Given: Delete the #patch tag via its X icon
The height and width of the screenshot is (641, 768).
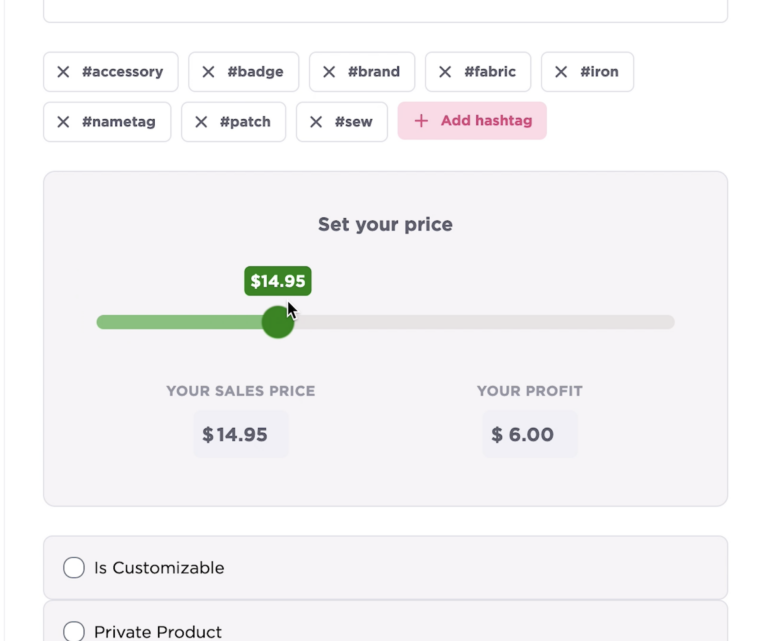Looking at the screenshot, I should click(x=201, y=122).
